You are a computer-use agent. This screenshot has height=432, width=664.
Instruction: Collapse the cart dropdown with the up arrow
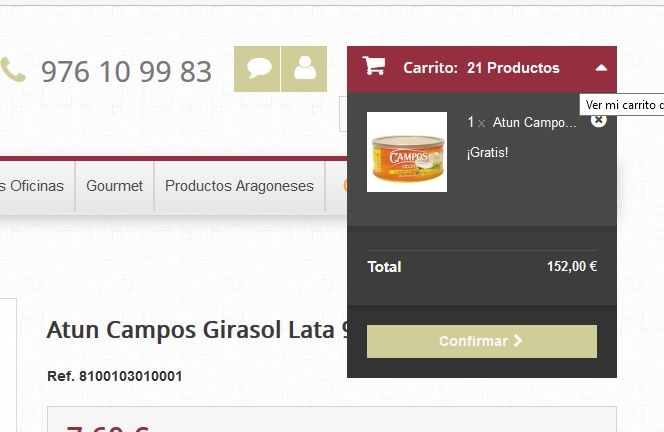coord(601,68)
